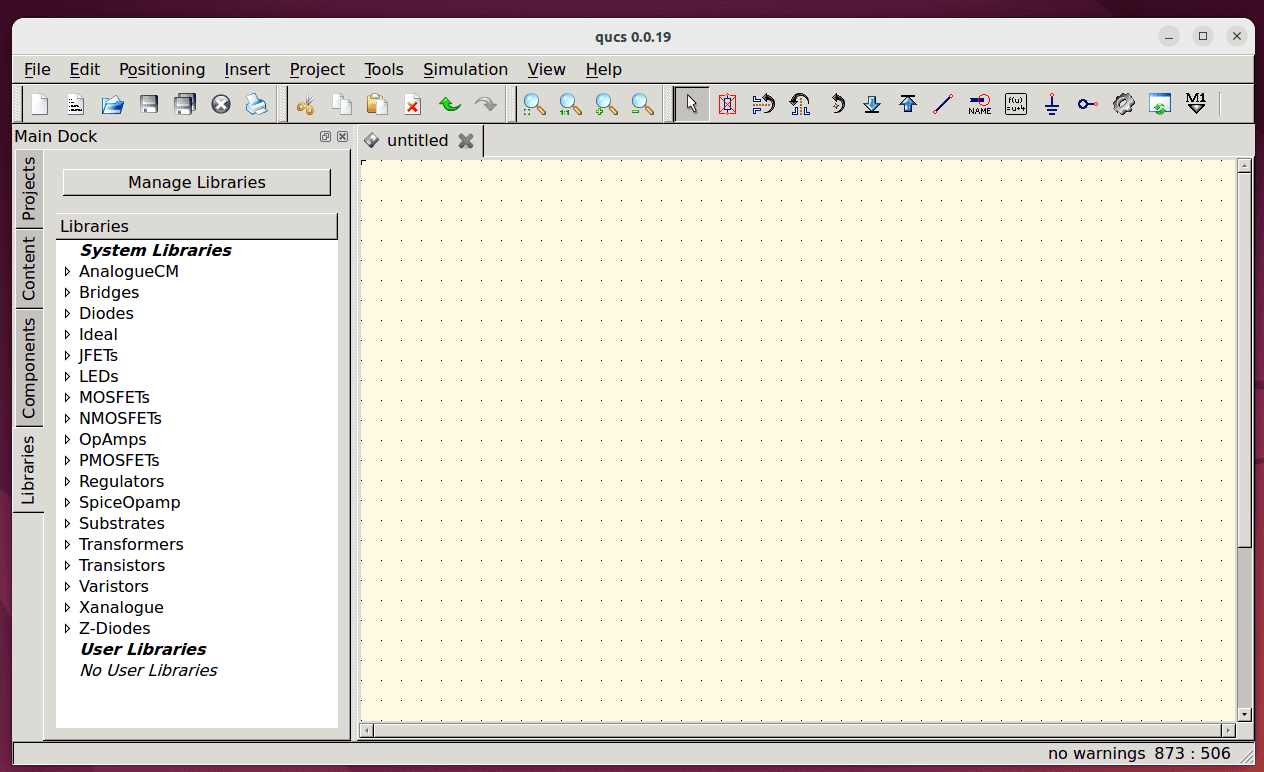Close the untitled document tab
Image resolution: width=1264 pixels, height=772 pixels.
tap(465, 141)
